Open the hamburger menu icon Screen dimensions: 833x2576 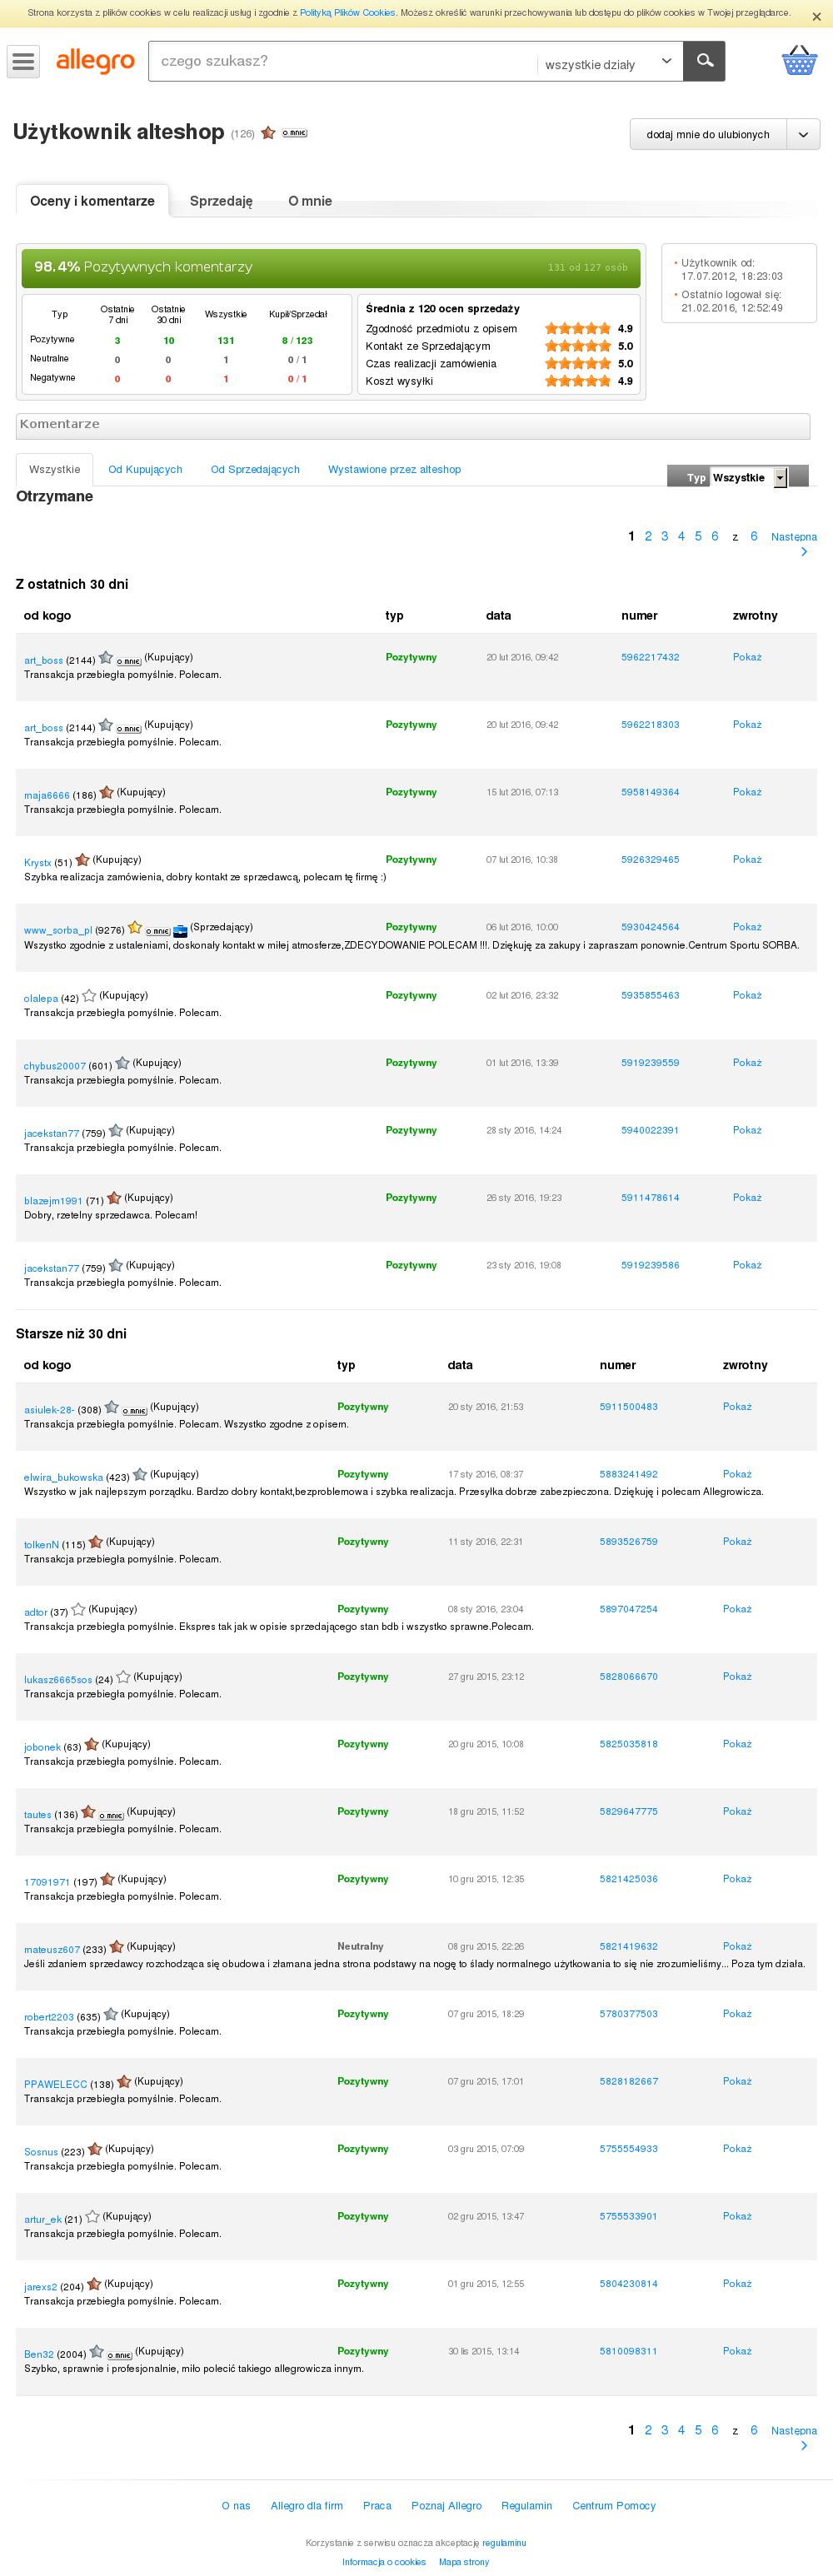pyautogui.click(x=23, y=62)
